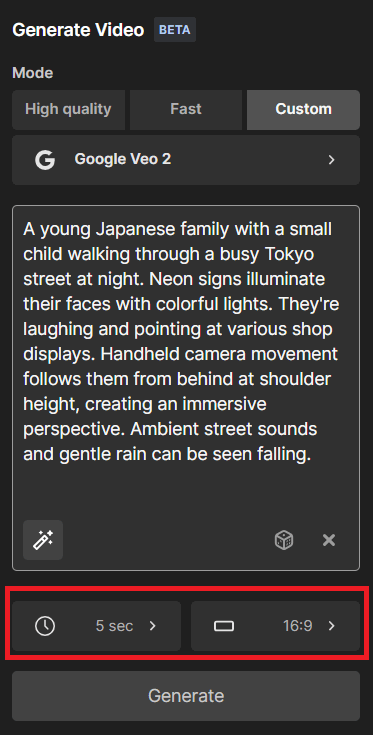
Task: Click the BETA badge beside Generate Video
Action: coord(175,30)
